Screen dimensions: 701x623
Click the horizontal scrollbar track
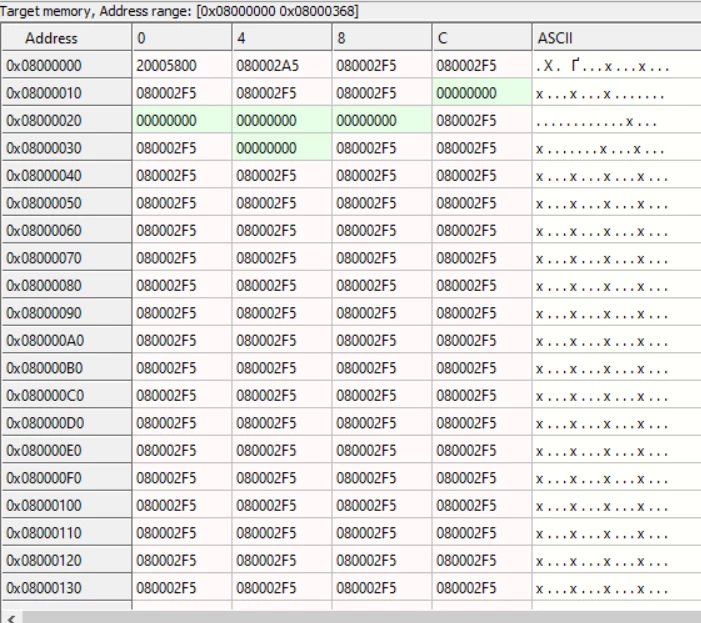pyautogui.click(x=362, y=618)
